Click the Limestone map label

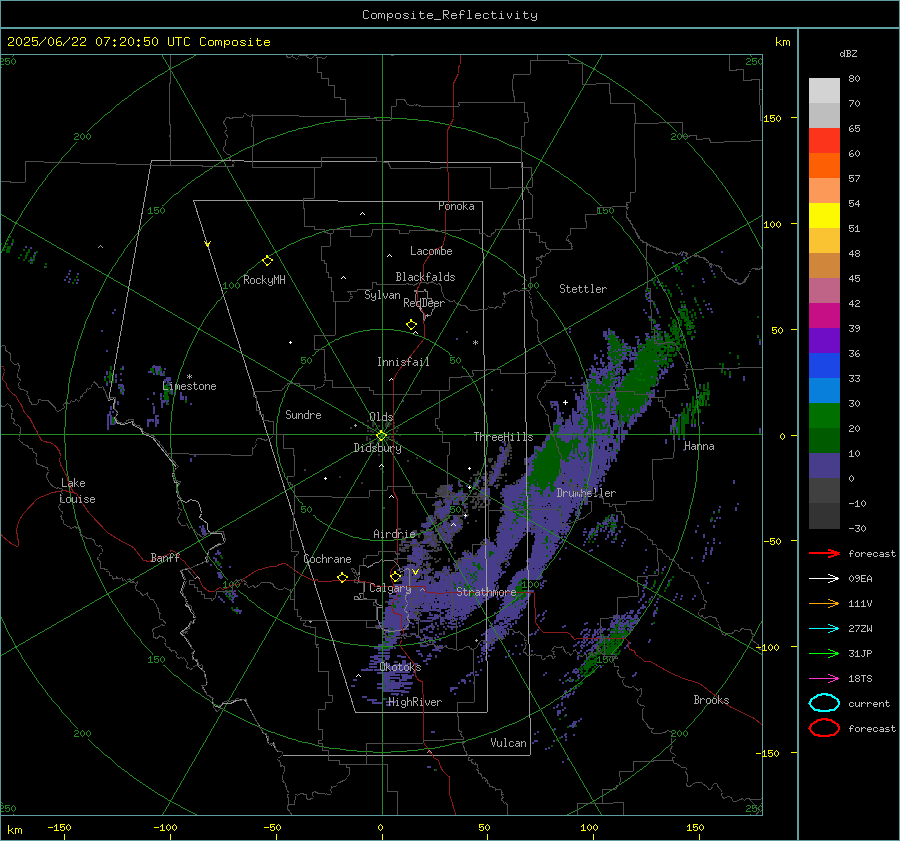pyautogui.click(x=189, y=386)
